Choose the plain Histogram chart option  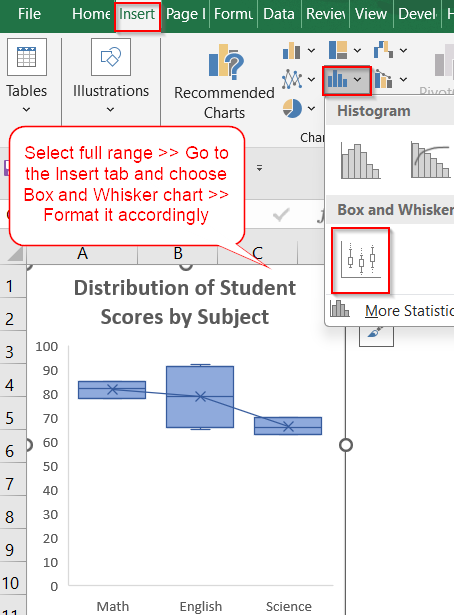361,161
